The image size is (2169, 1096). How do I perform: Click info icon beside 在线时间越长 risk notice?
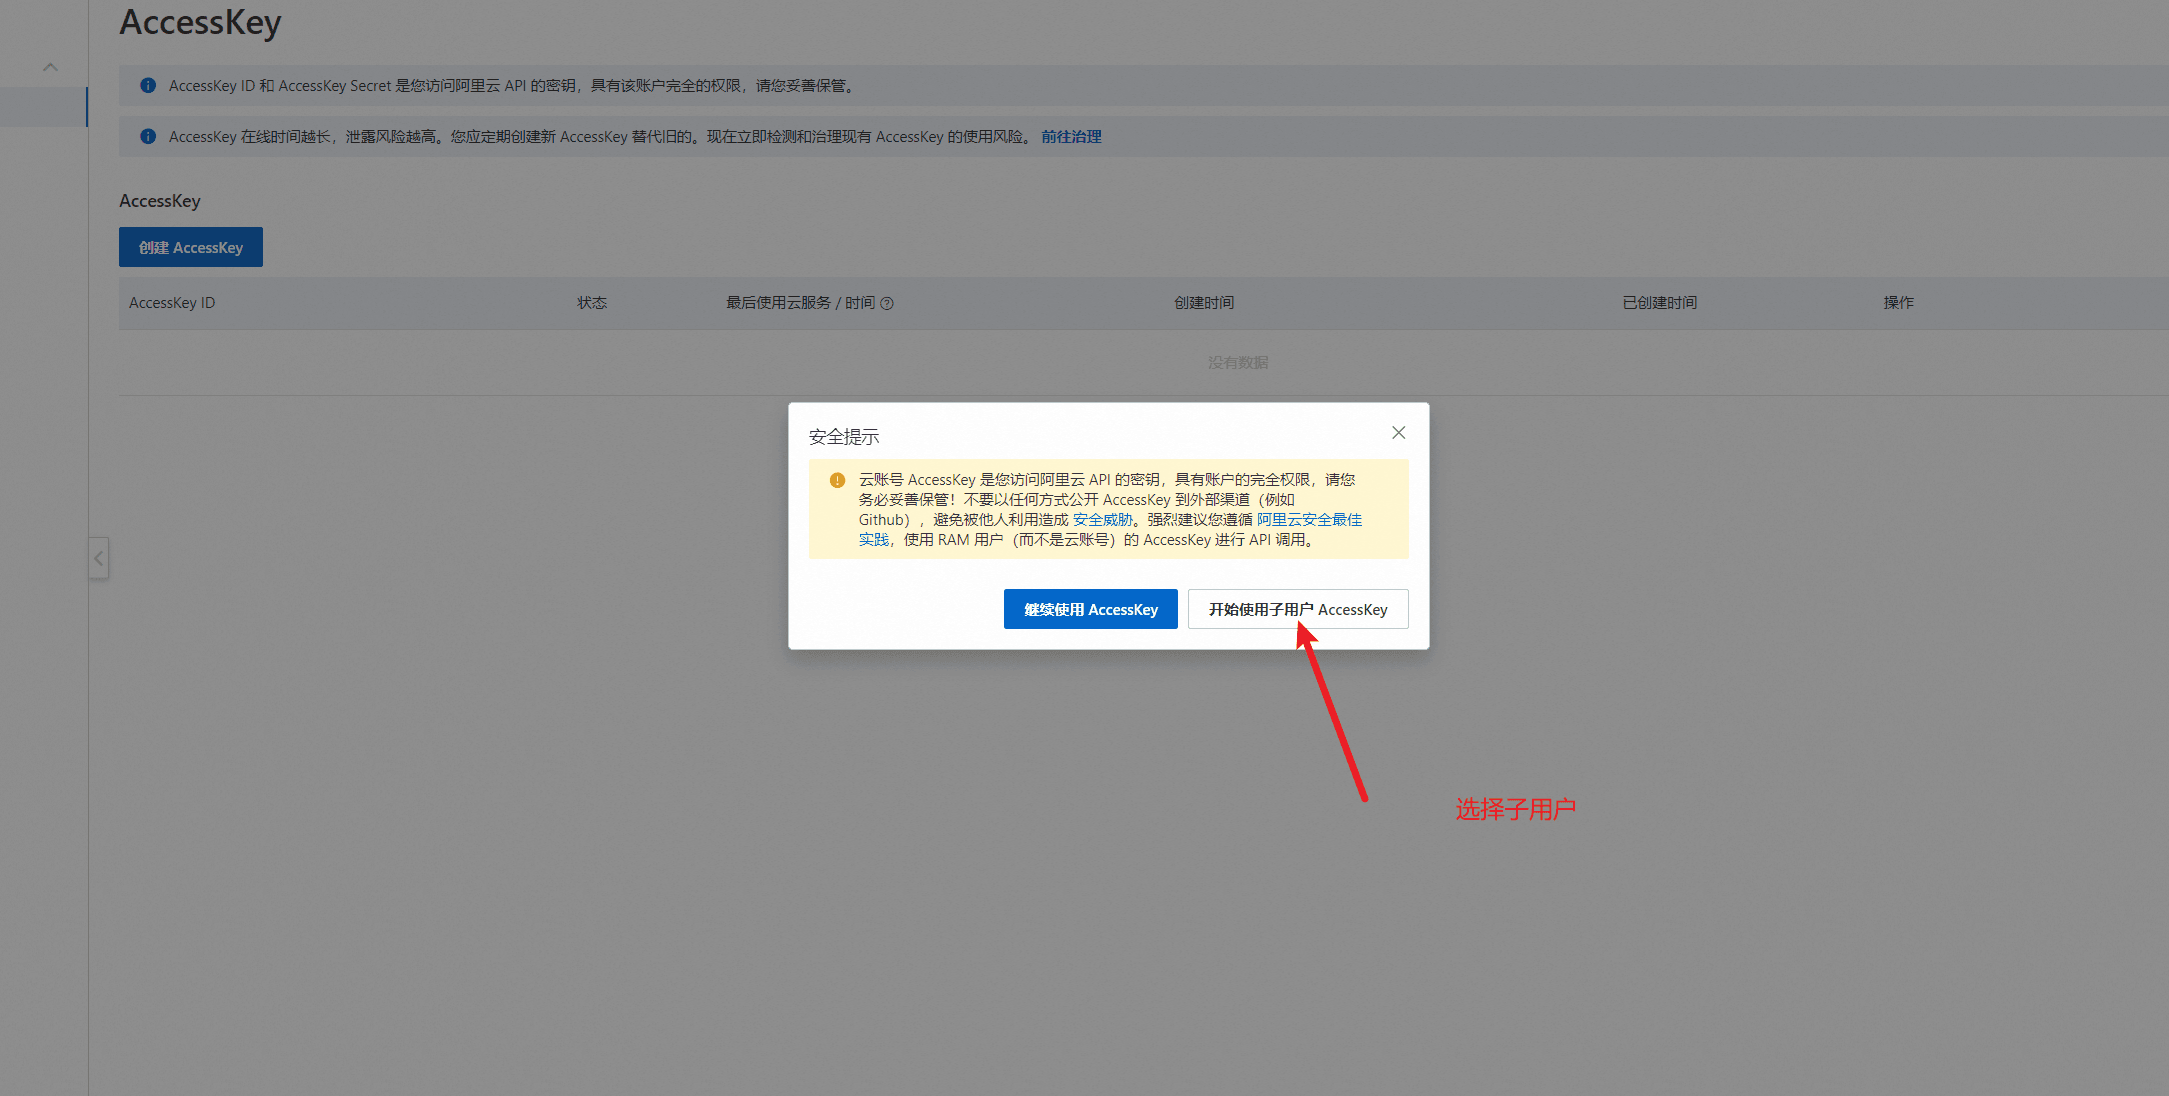click(148, 137)
